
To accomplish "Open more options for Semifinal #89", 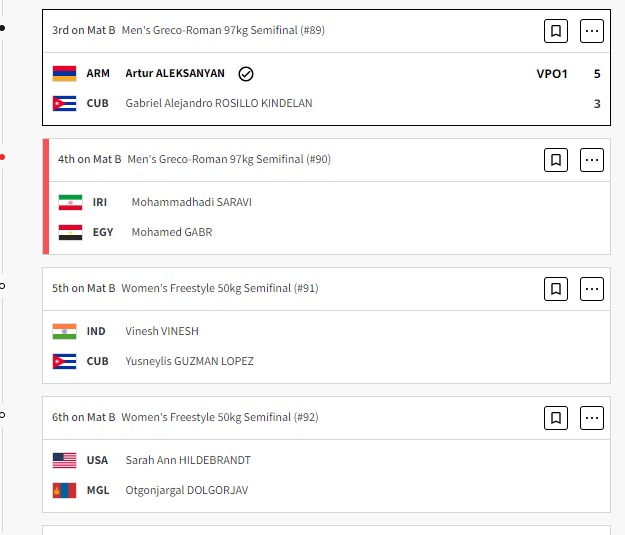I will (592, 31).
